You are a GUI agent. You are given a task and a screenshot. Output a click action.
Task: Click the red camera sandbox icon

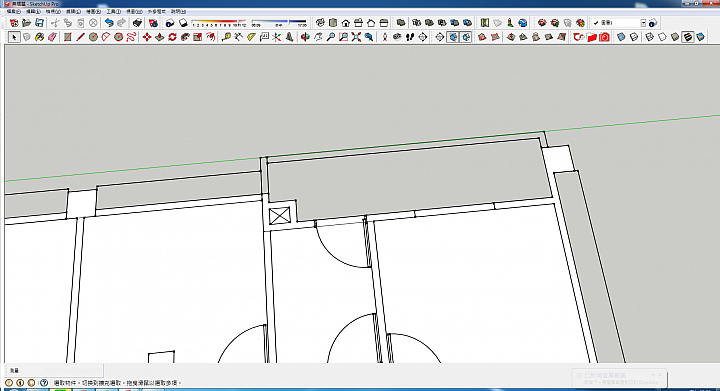tap(604, 37)
